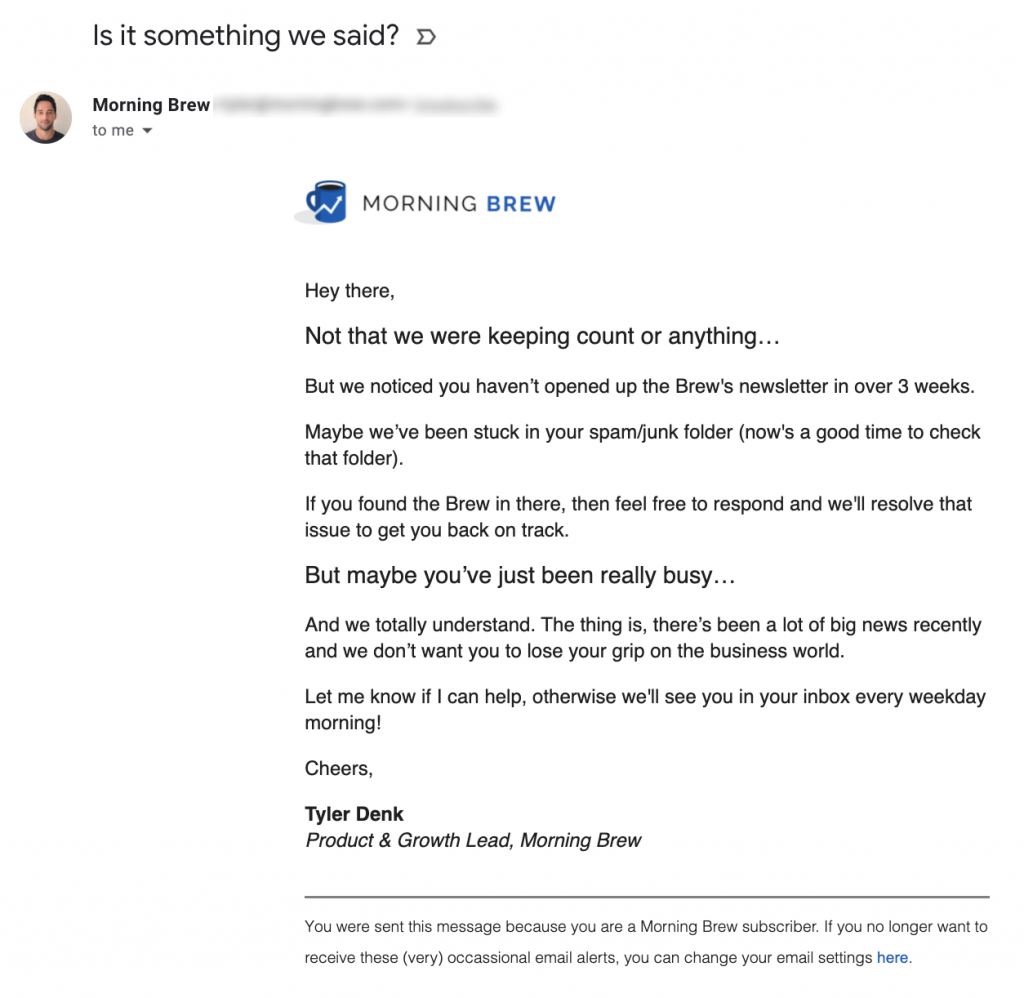The height and width of the screenshot is (998, 1024).
Task: Click the sender name Morning Brew
Action: (x=150, y=104)
